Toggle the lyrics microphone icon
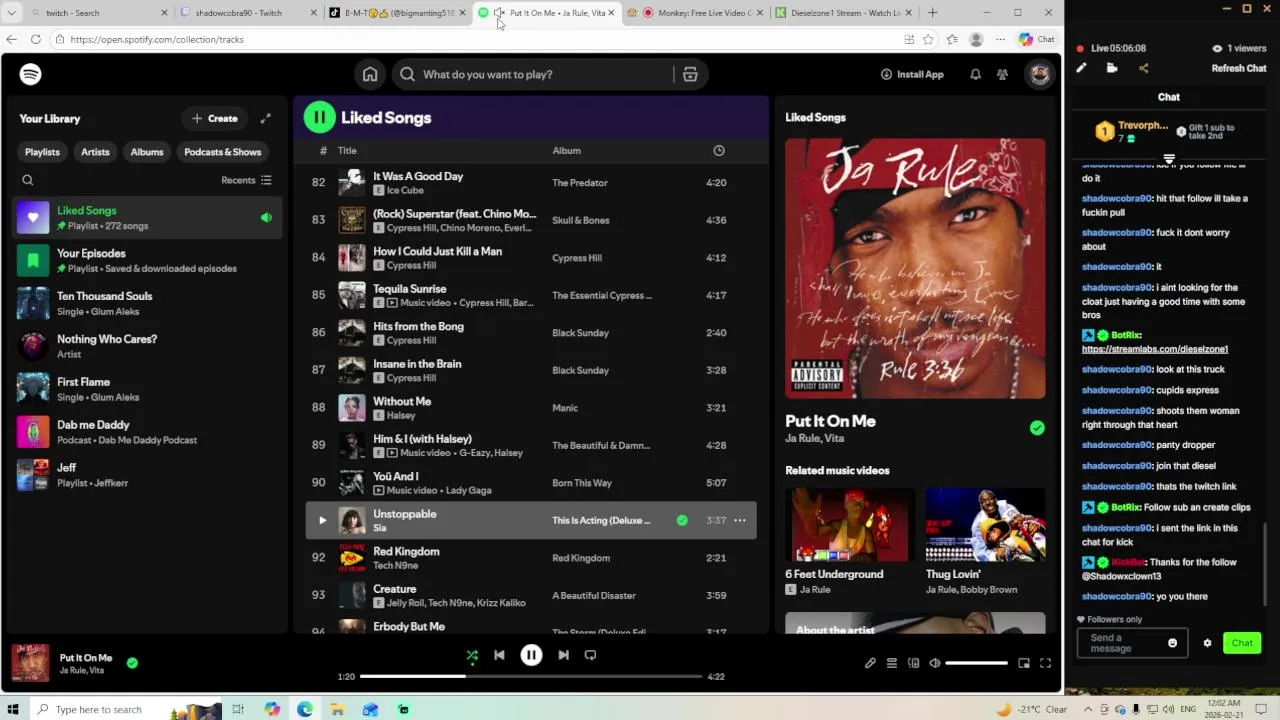The image size is (1280, 720). pos(870,663)
